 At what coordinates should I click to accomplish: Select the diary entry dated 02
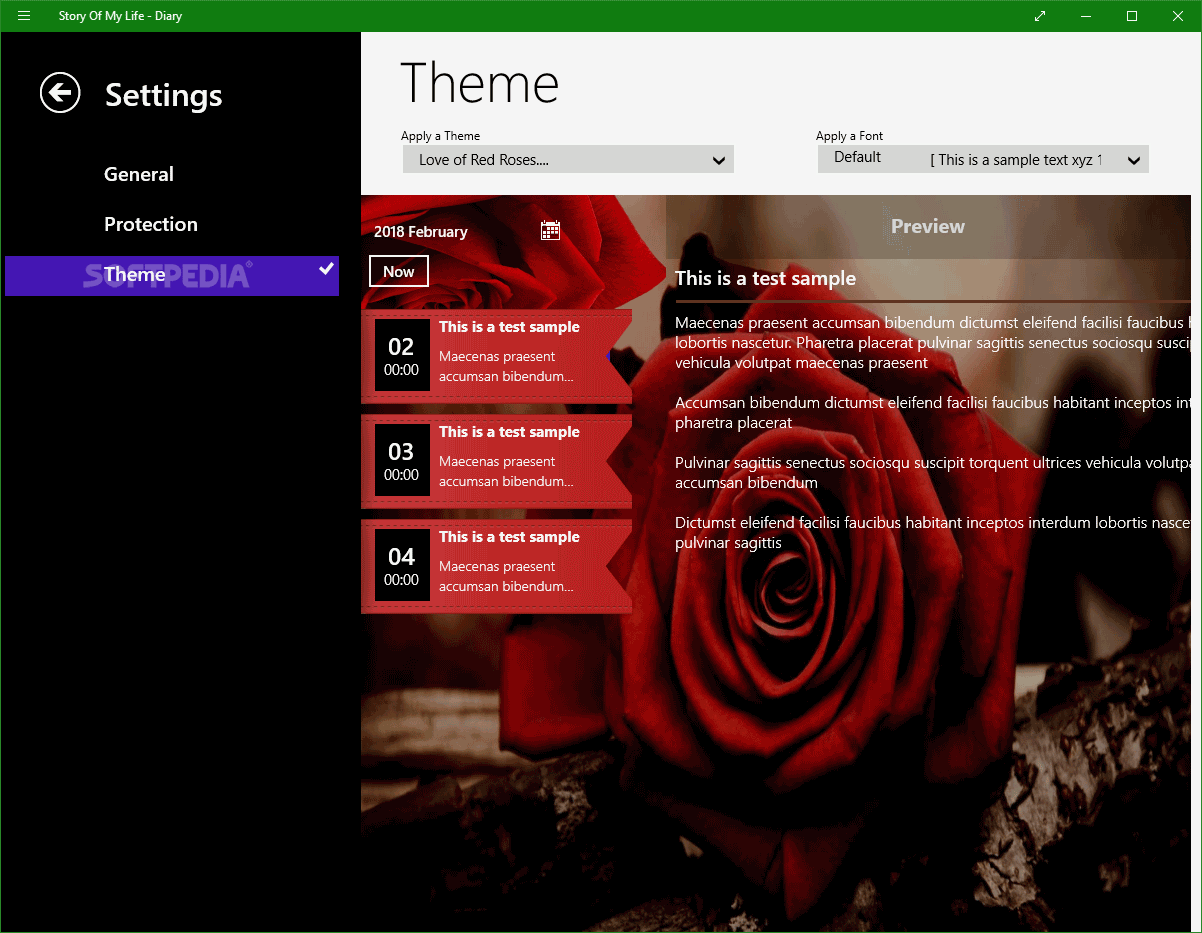pyautogui.click(x=496, y=357)
